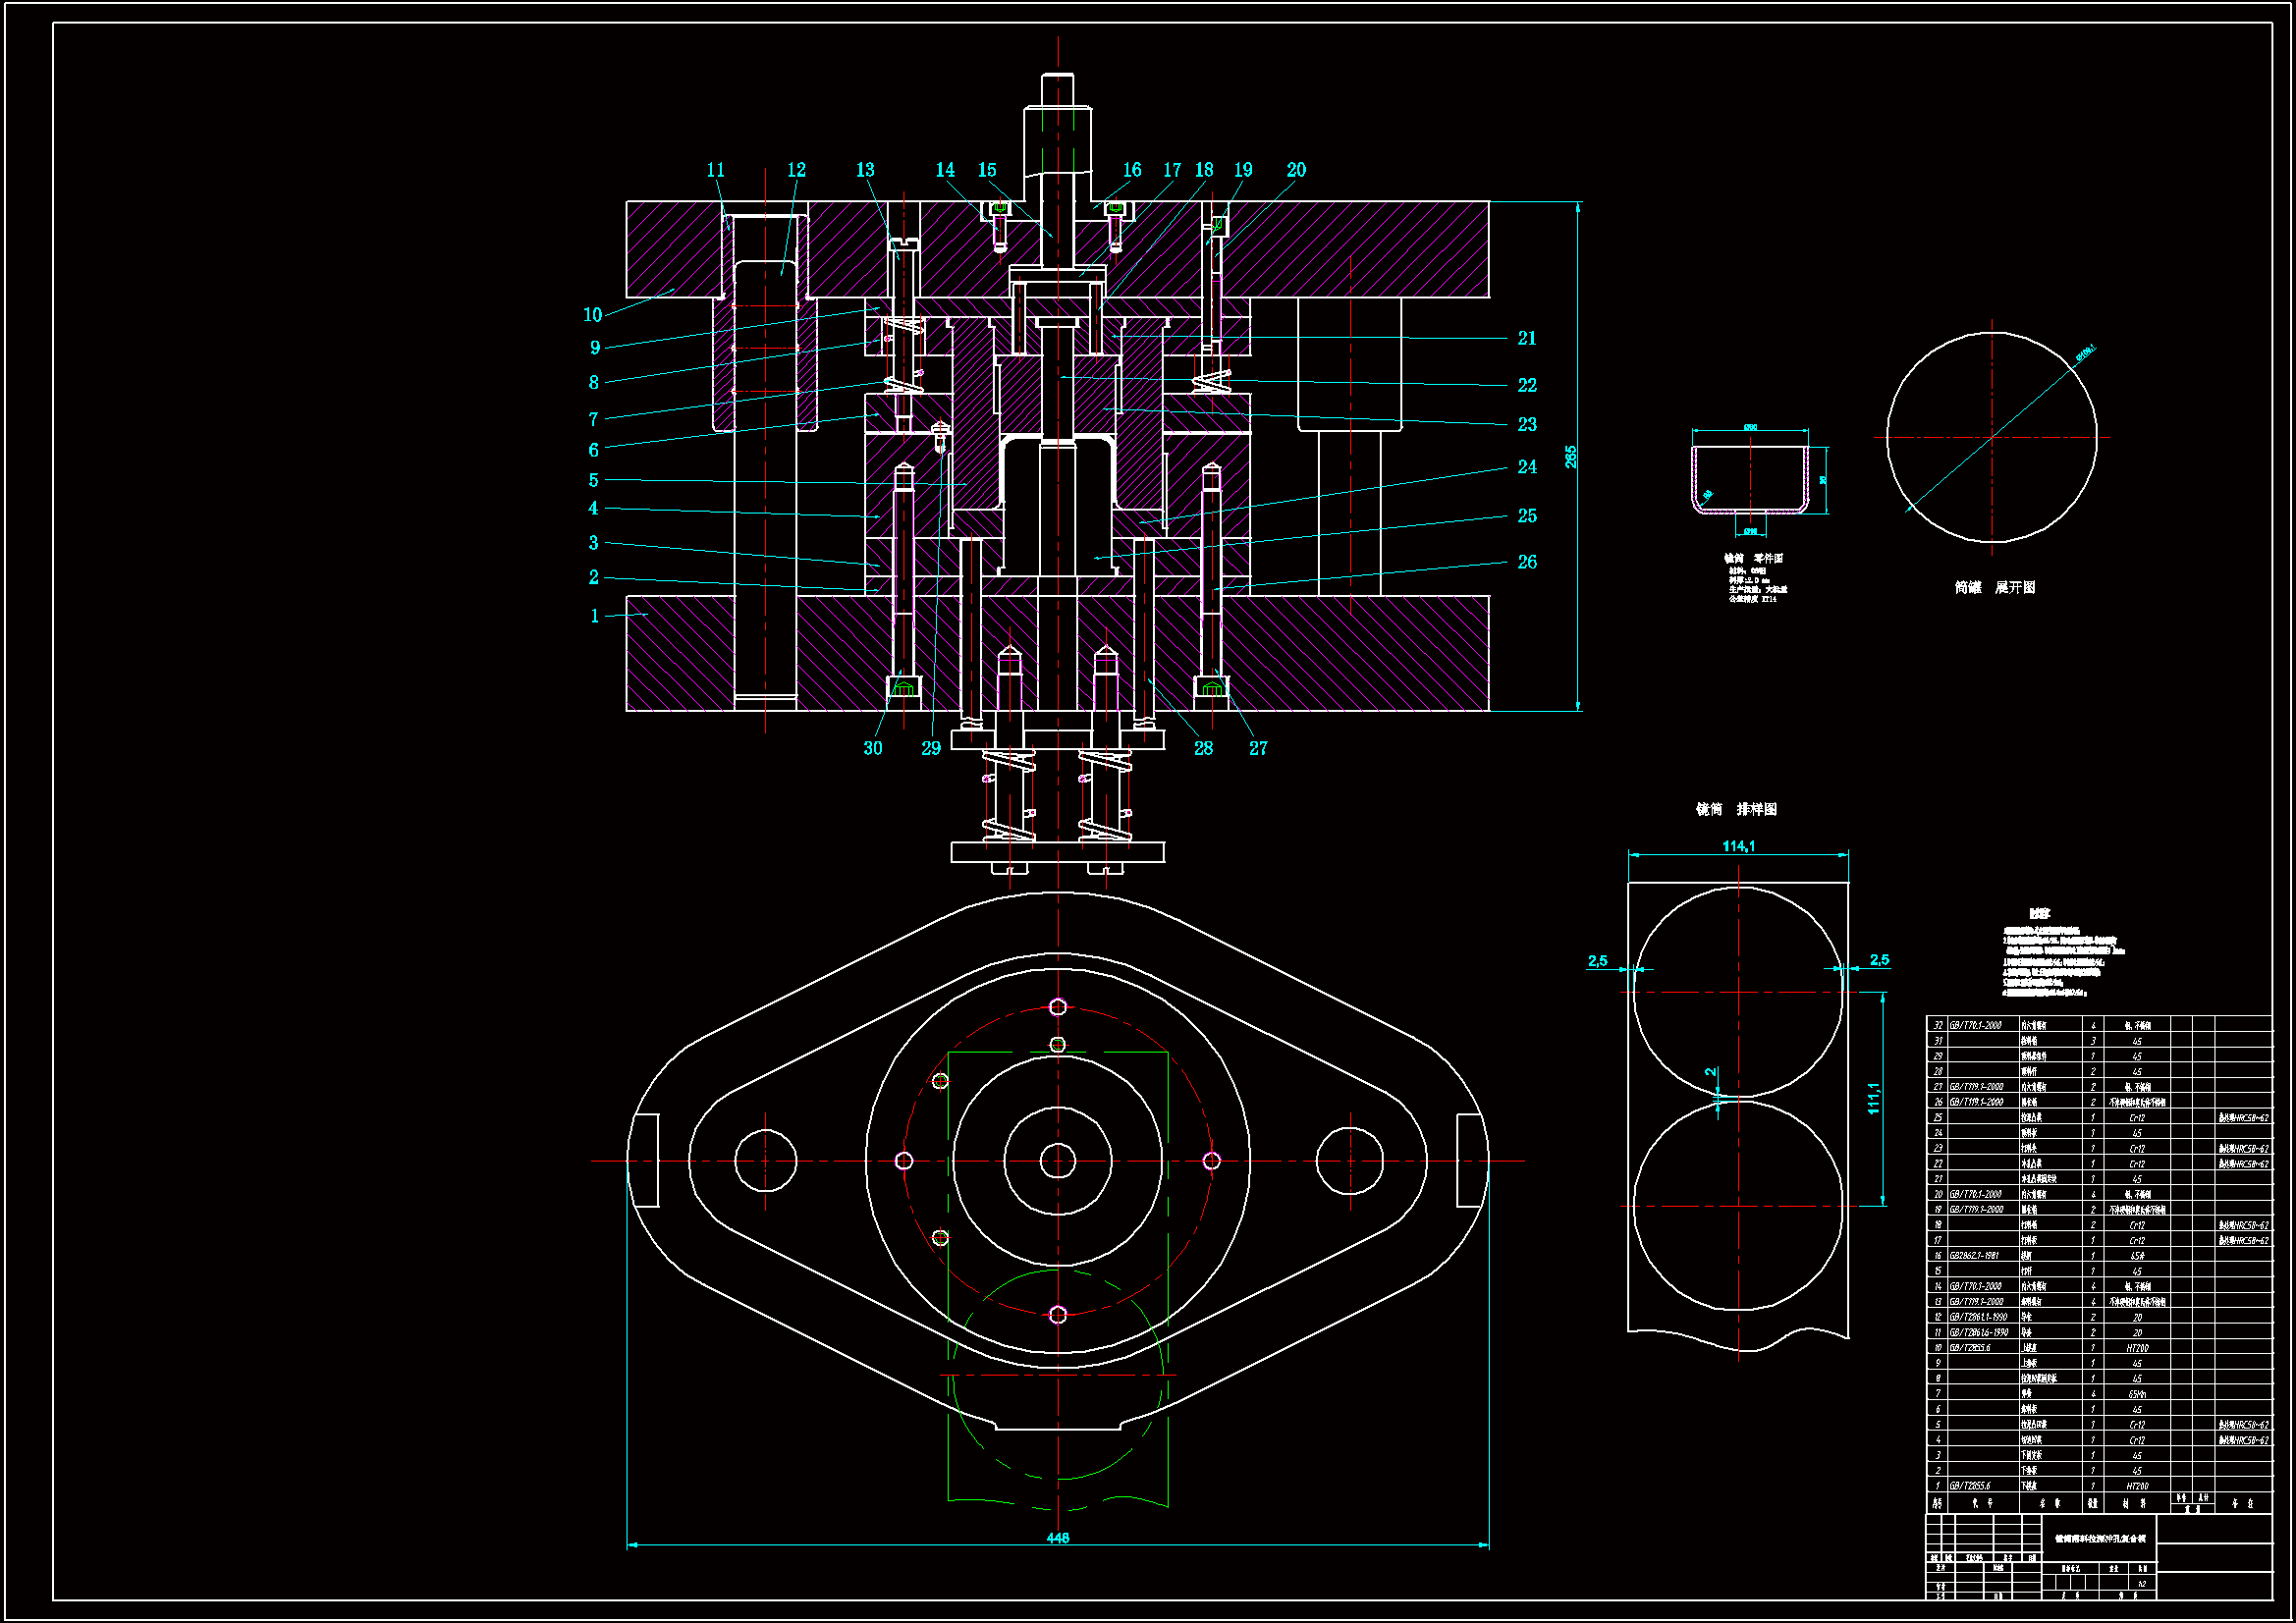Click the cup-shaped part profile drawing

click(x=1750, y=480)
